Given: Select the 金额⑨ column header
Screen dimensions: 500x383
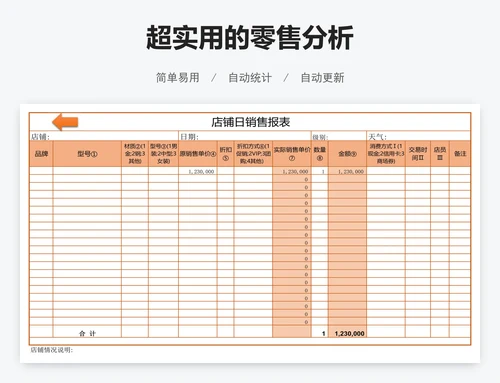Looking at the screenshot, I should click(x=347, y=154).
